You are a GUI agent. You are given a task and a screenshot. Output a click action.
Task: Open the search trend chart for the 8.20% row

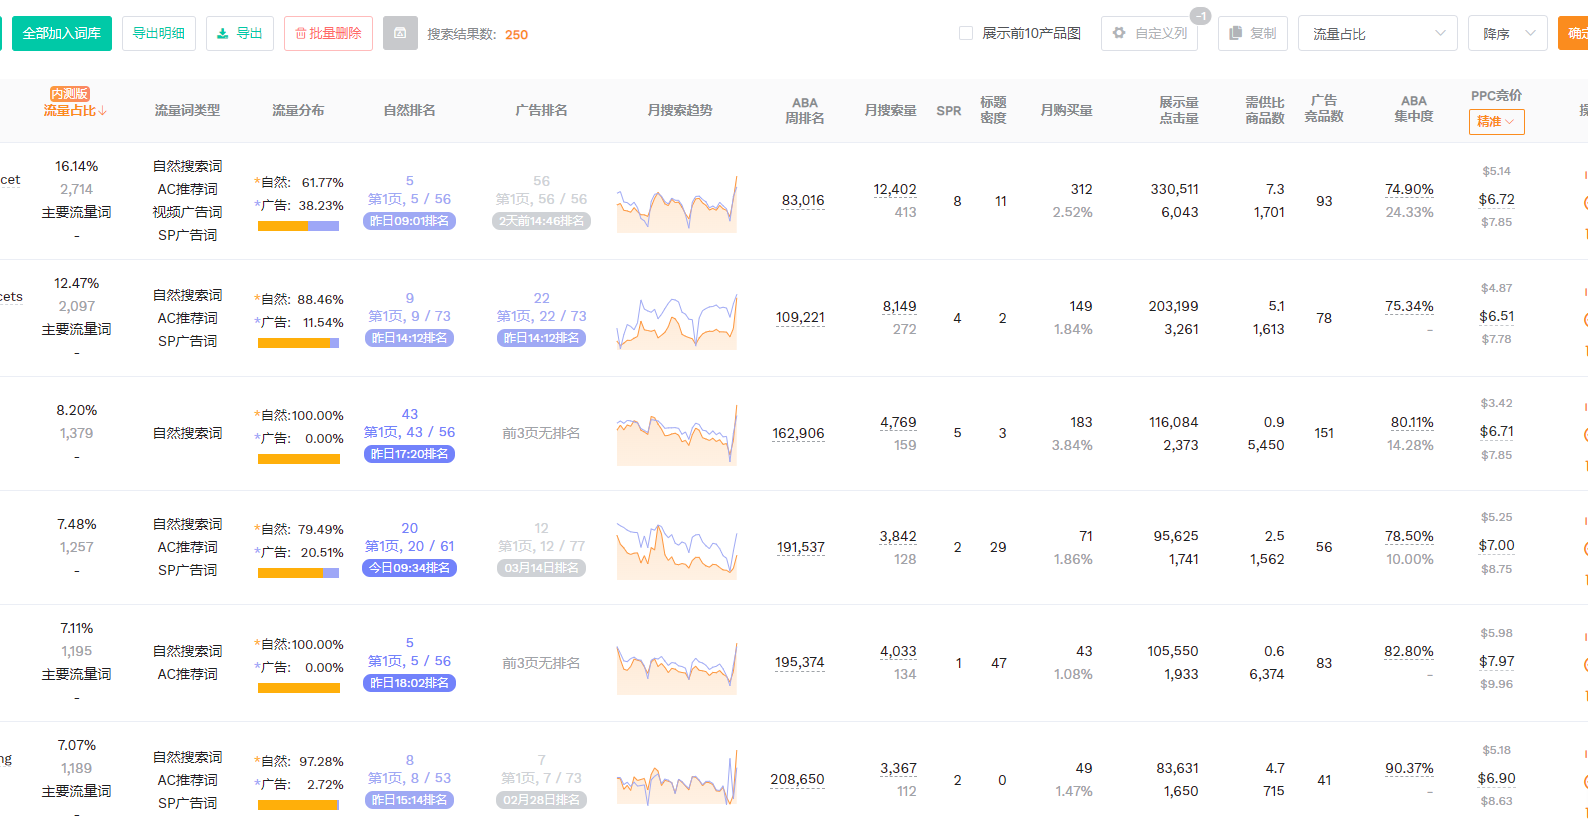pos(677,435)
